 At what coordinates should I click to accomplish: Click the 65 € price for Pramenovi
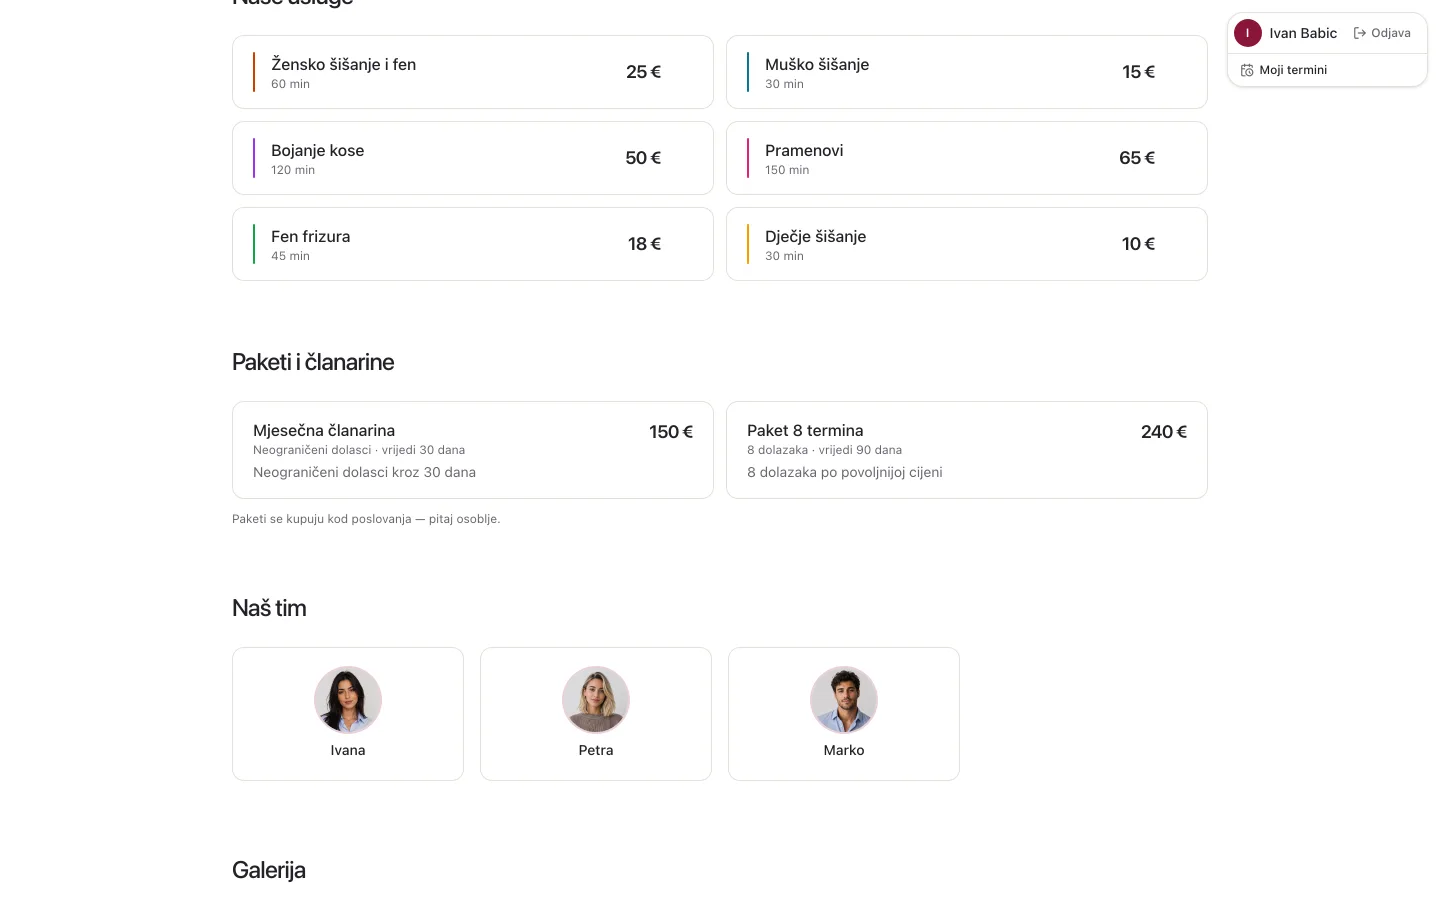1137,158
